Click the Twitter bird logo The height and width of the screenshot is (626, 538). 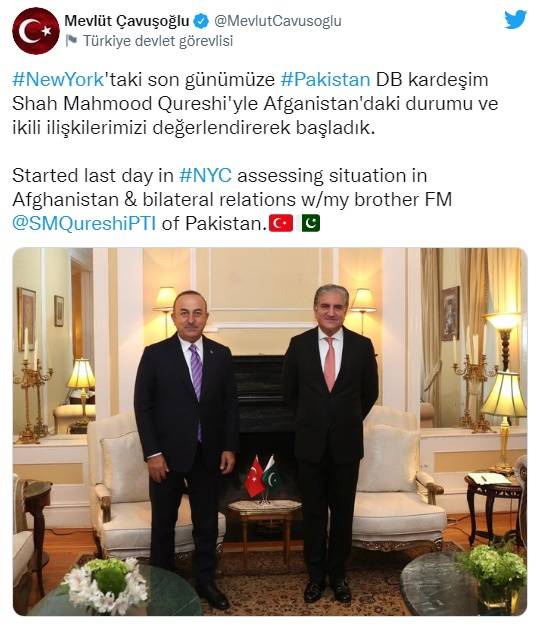click(515, 20)
